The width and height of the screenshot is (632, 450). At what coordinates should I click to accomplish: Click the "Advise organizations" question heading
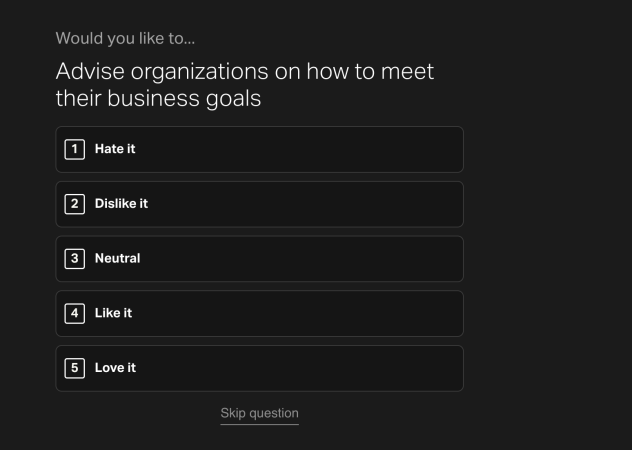(244, 73)
